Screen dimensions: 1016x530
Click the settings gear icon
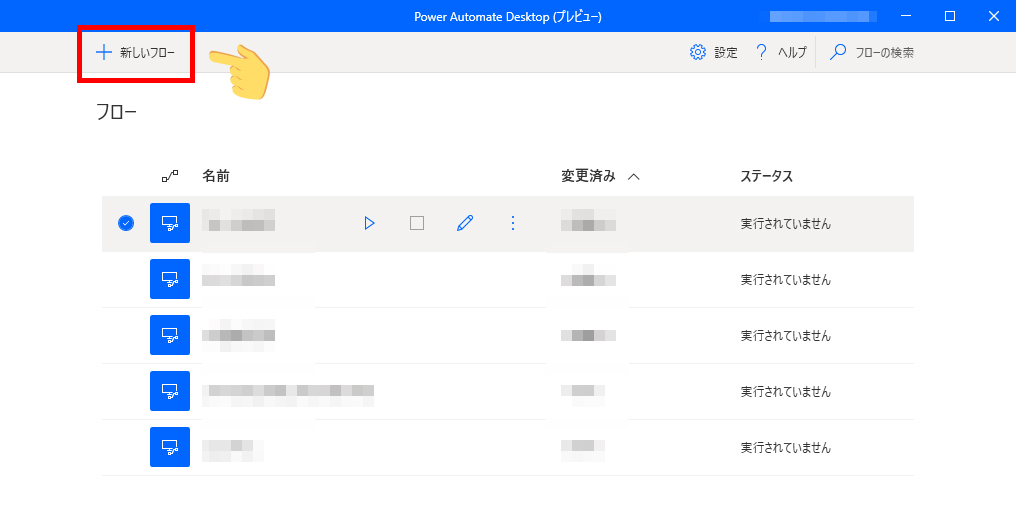[698, 52]
